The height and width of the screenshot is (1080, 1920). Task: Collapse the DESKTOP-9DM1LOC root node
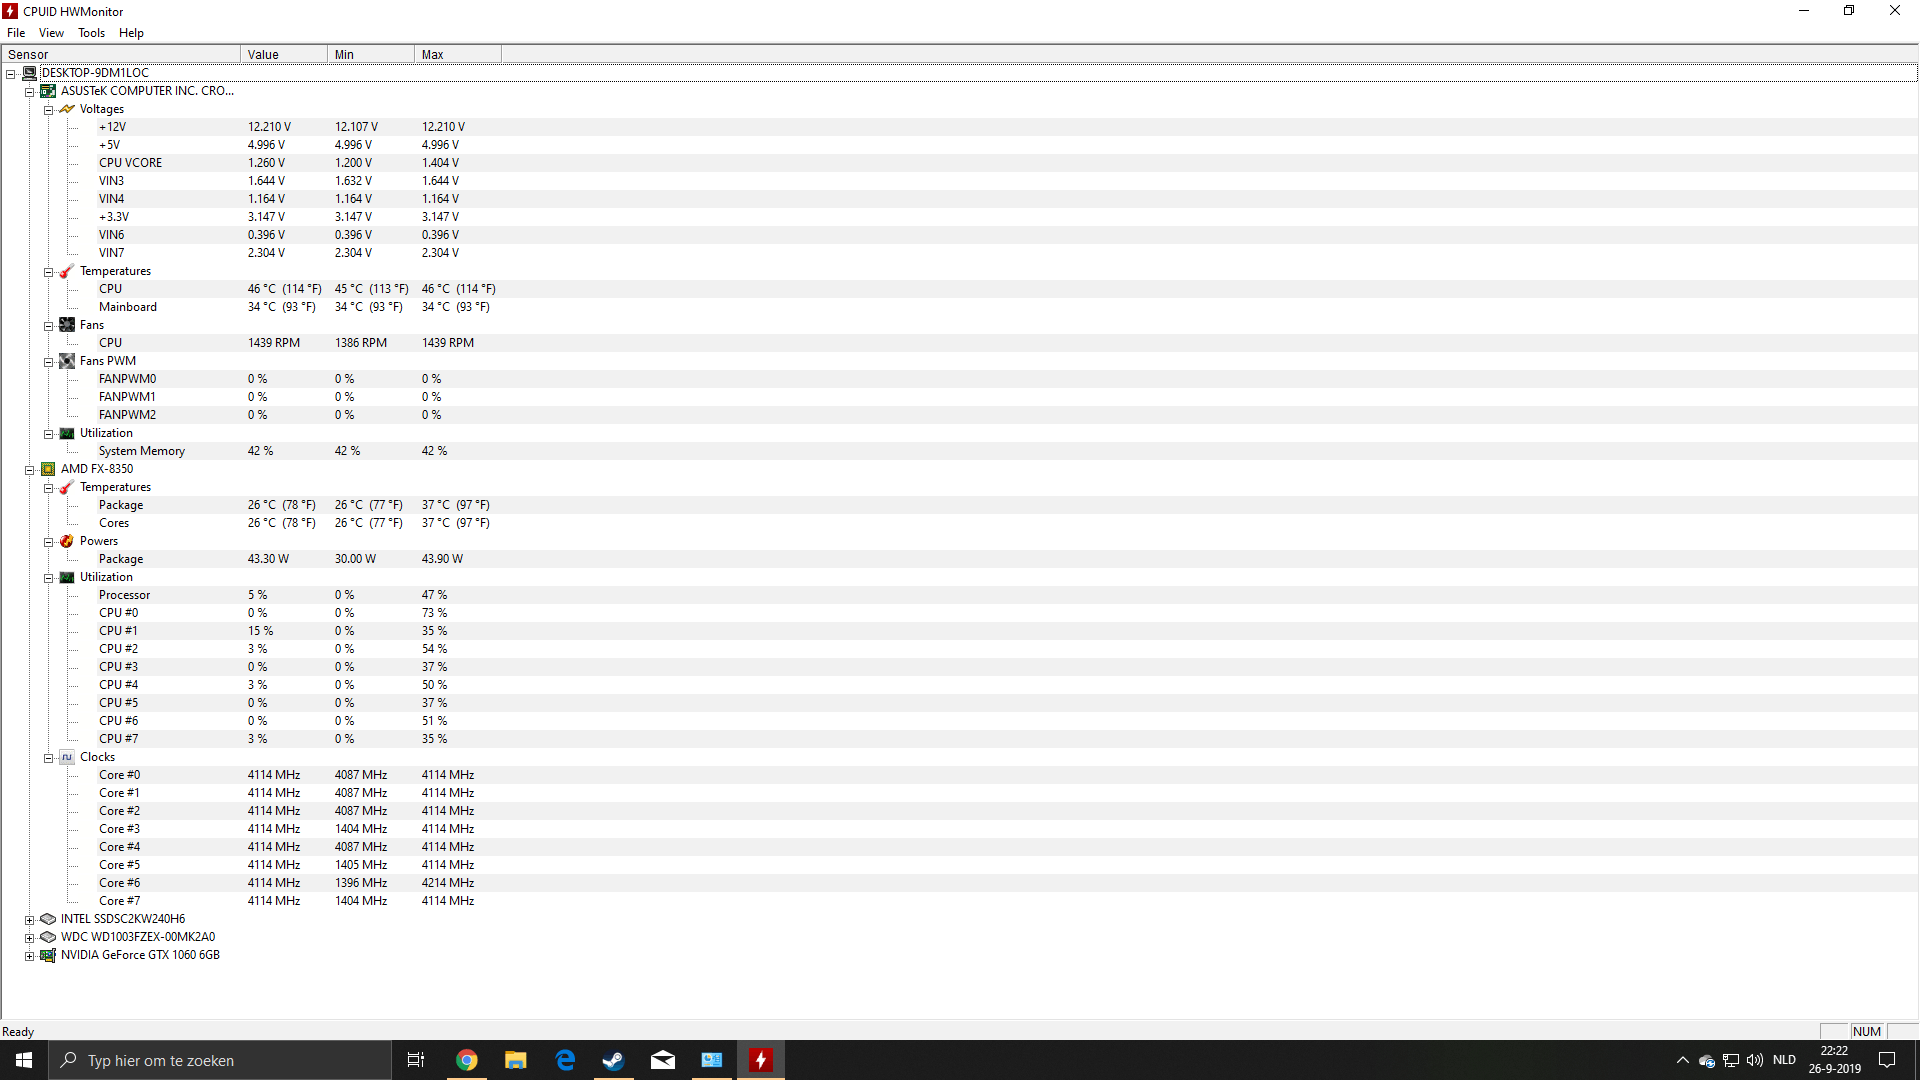pyautogui.click(x=11, y=74)
